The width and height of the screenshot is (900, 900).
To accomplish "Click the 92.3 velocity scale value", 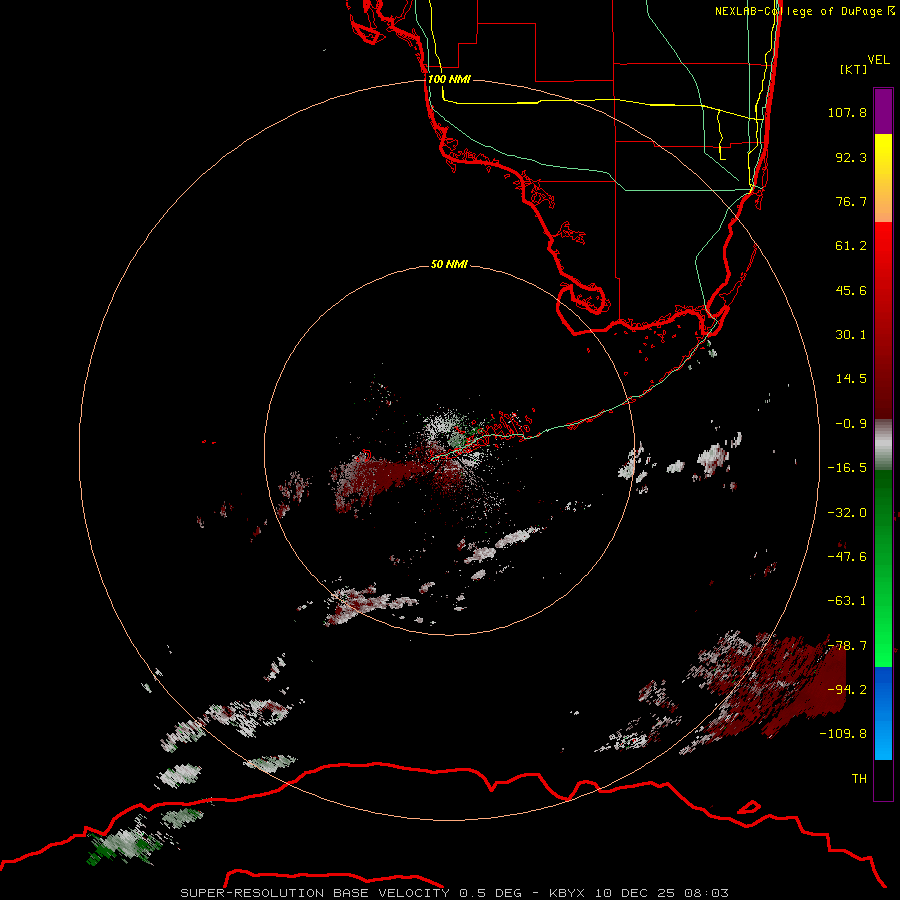I will point(851,157).
